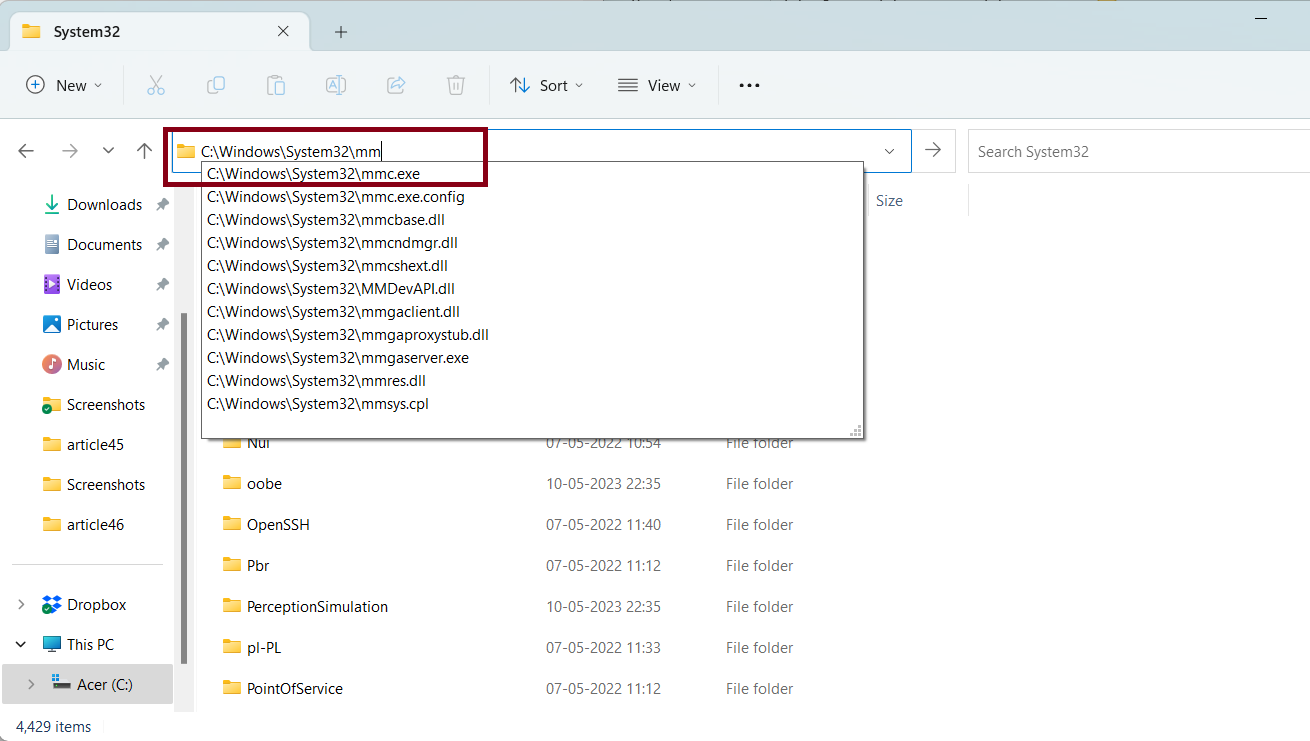Screen dimensions: 1310x741
Task: Open the Sort options dropdown
Action: 546,85
